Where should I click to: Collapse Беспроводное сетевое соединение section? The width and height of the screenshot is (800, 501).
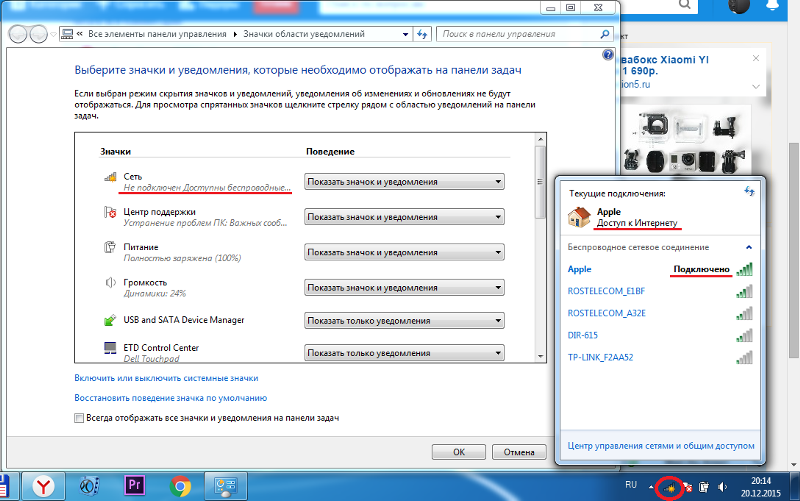tap(748, 247)
